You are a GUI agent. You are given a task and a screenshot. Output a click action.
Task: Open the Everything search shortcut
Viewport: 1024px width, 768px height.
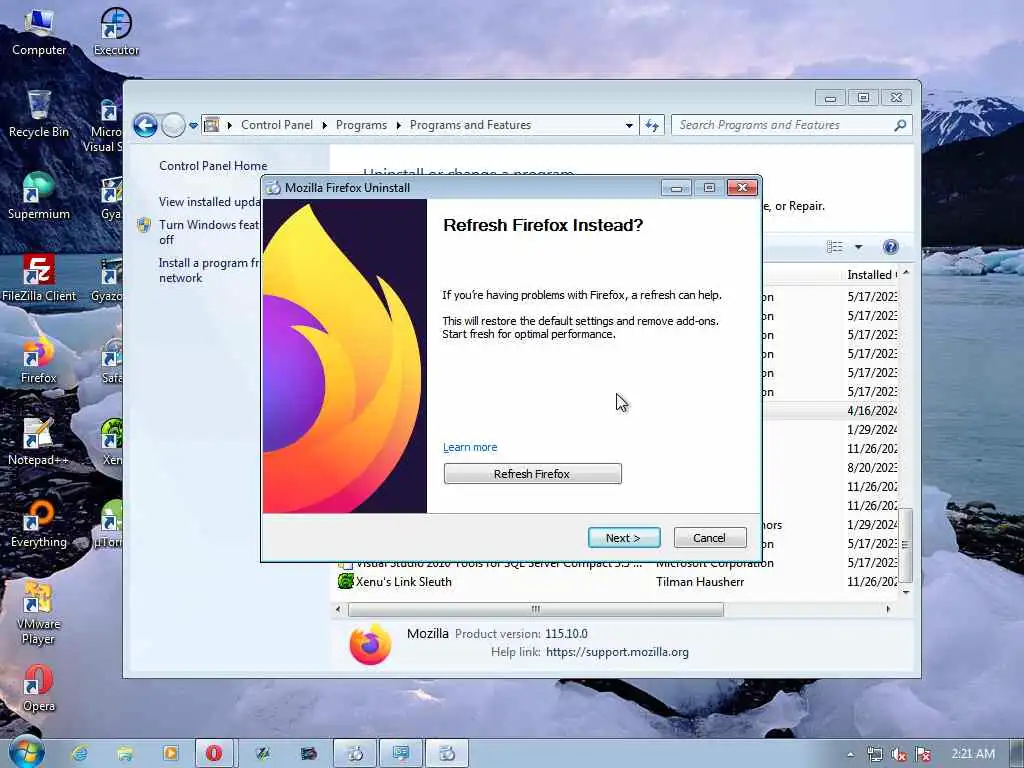pyautogui.click(x=39, y=524)
